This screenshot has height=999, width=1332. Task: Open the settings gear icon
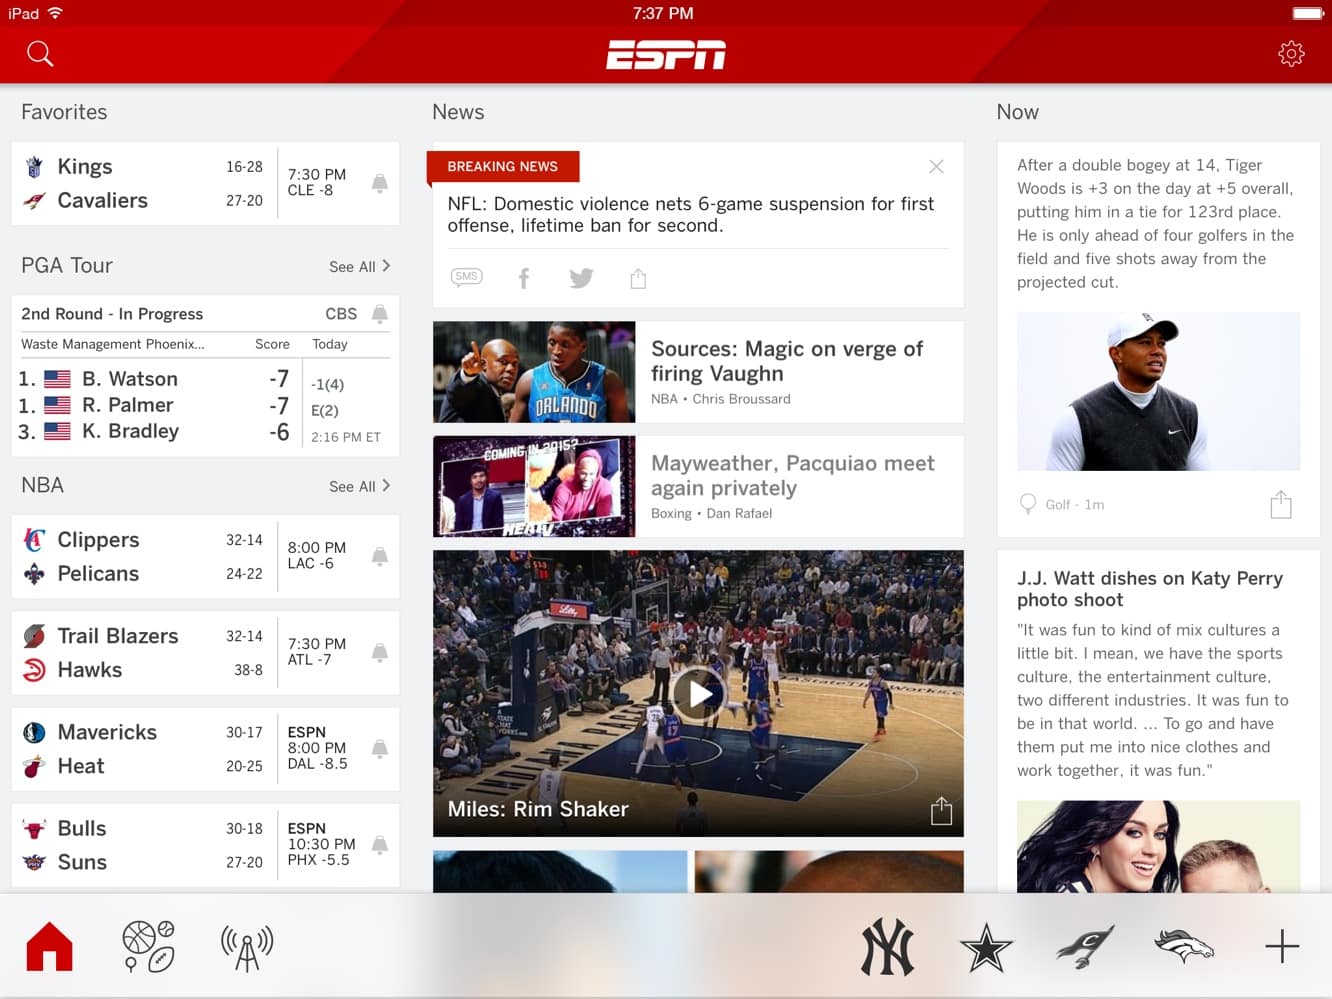coord(1291,54)
